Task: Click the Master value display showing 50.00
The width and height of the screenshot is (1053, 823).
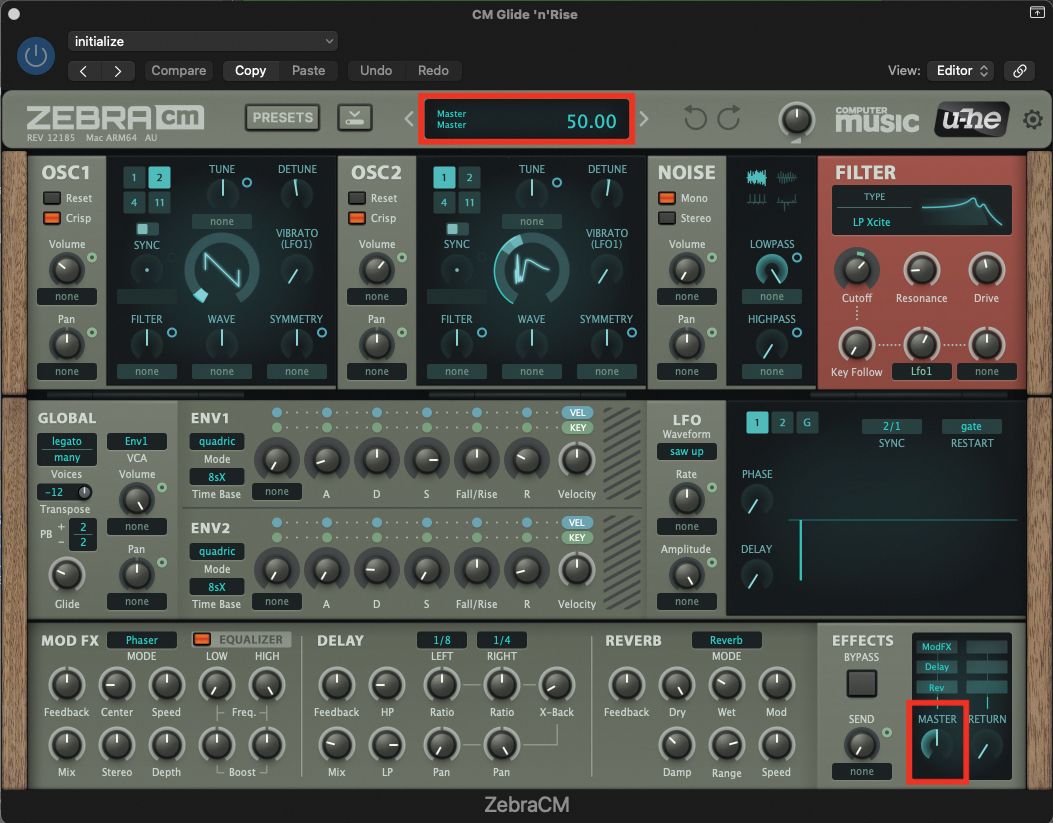Action: [527, 119]
